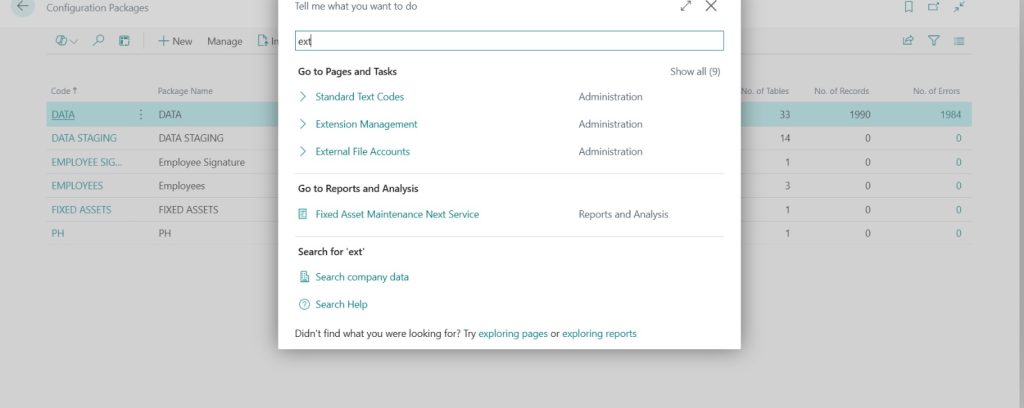Click Show all (9) results link
Viewport: 1024px width, 408px height.
[695, 72]
